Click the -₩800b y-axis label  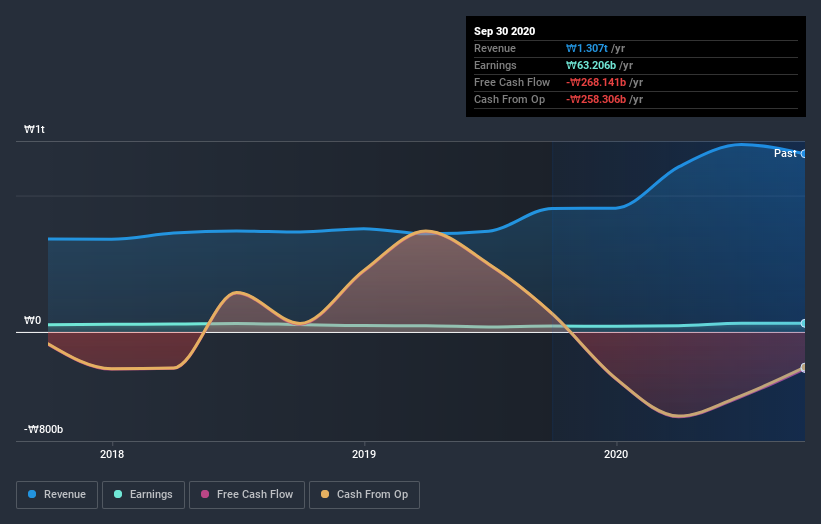click(x=43, y=429)
